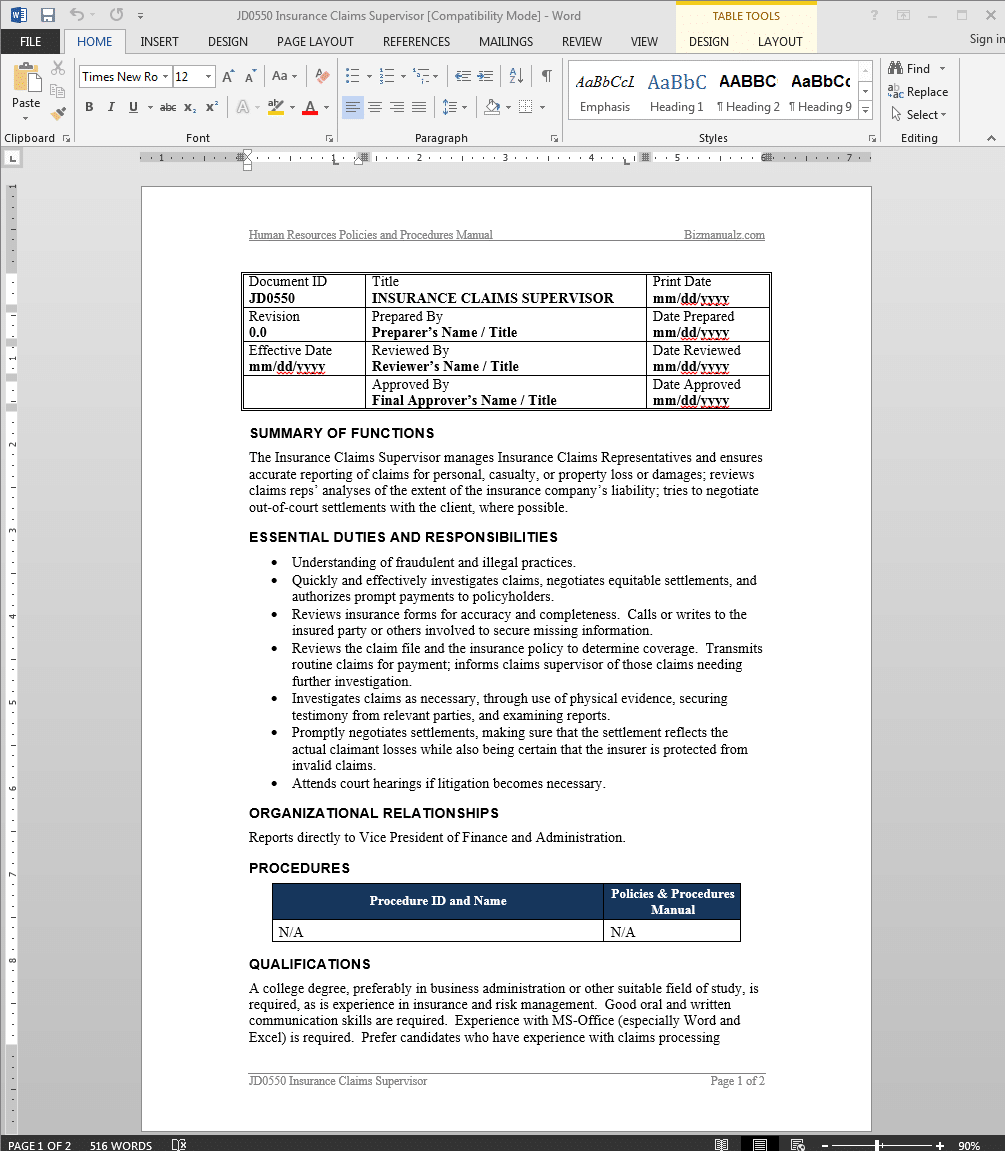The width and height of the screenshot is (1005, 1151).
Task: Click the 90% zoom level
Action: (969, 1145)
